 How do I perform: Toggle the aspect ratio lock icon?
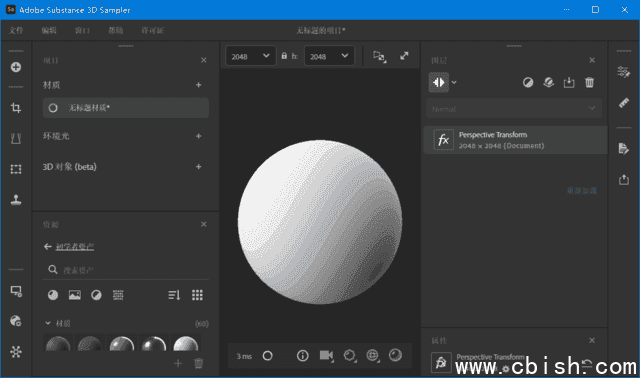[284, 56]
